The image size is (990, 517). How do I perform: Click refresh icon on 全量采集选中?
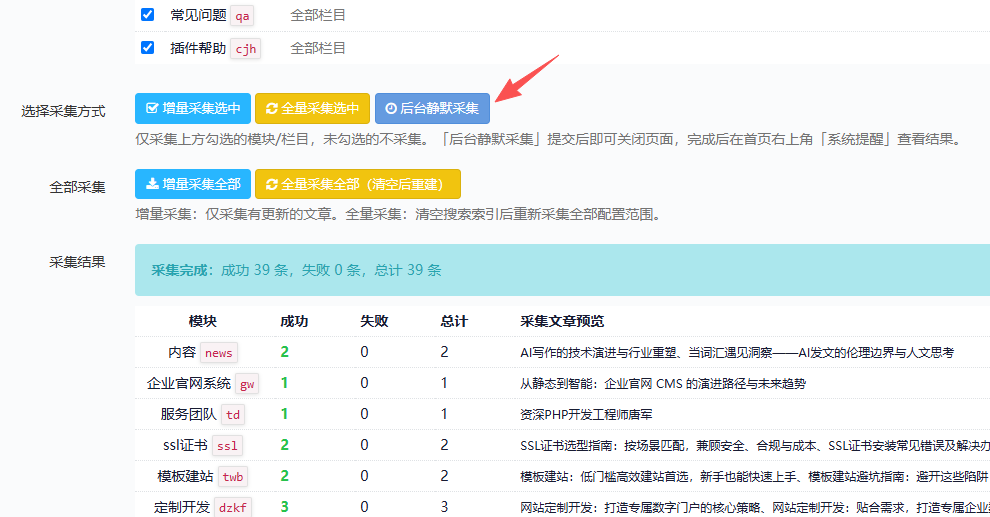[271, 109]
